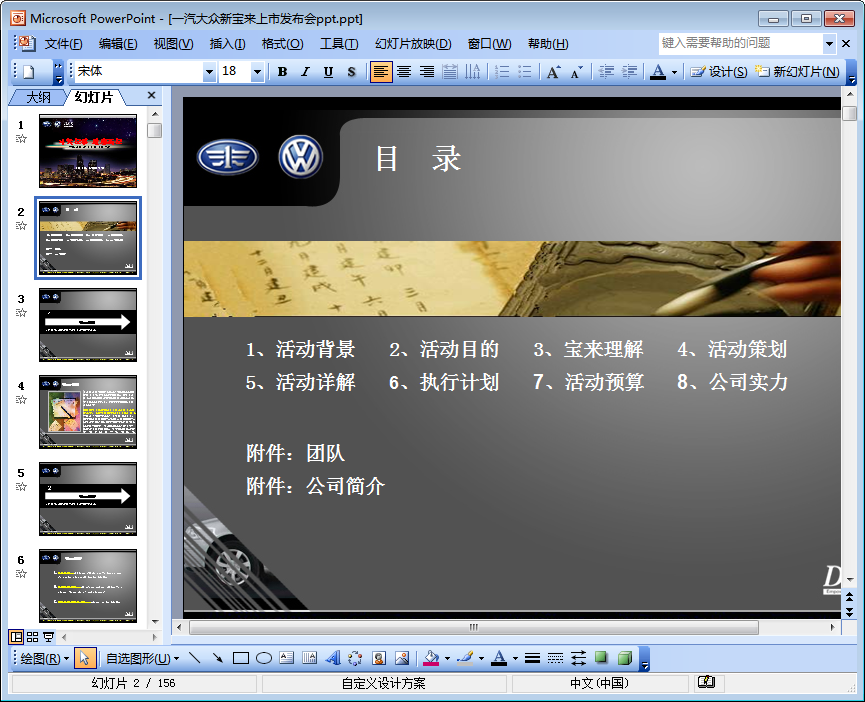865x702 pixels.
Task: Select the Line drawing tool
Action: tap(195, 658)
